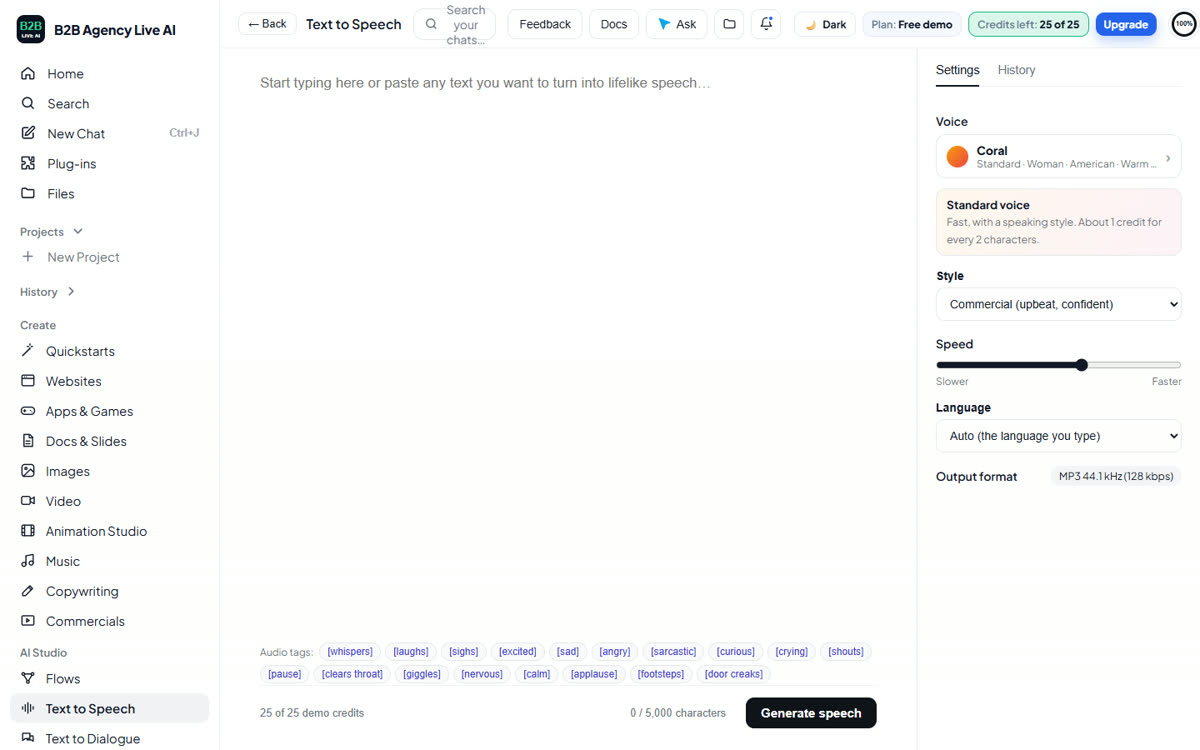Click the blue Upgrade button

pyautogui.click(x=1126, y=24)
